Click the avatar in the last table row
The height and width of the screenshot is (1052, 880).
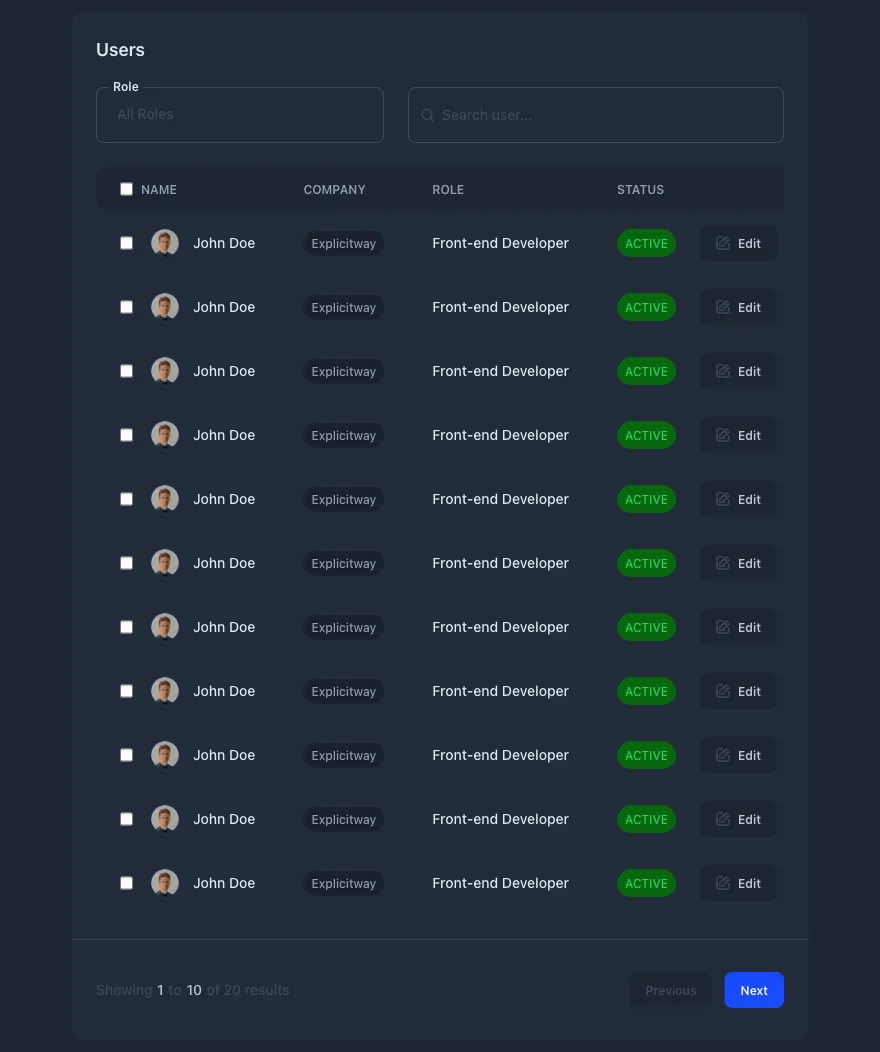(165, 883)
